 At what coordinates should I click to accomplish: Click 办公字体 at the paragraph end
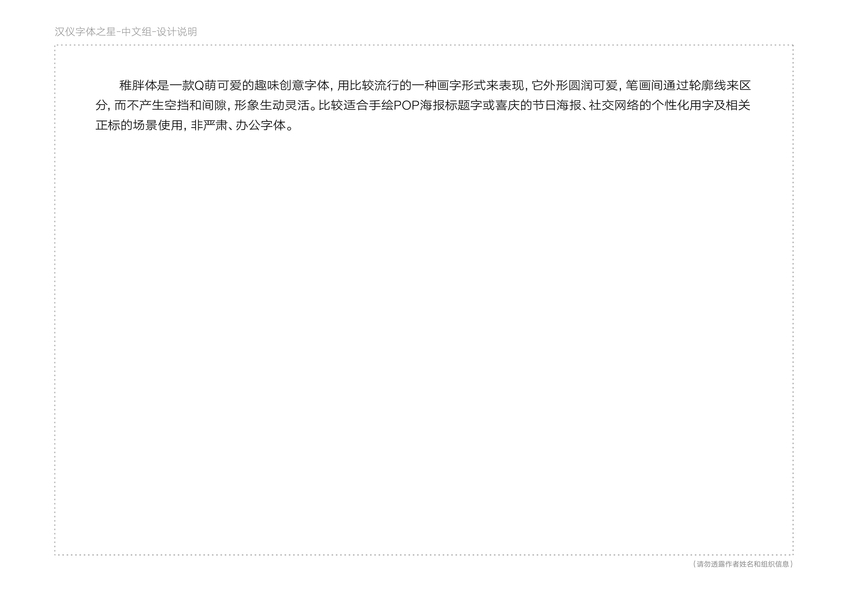(x=260, y=126)
